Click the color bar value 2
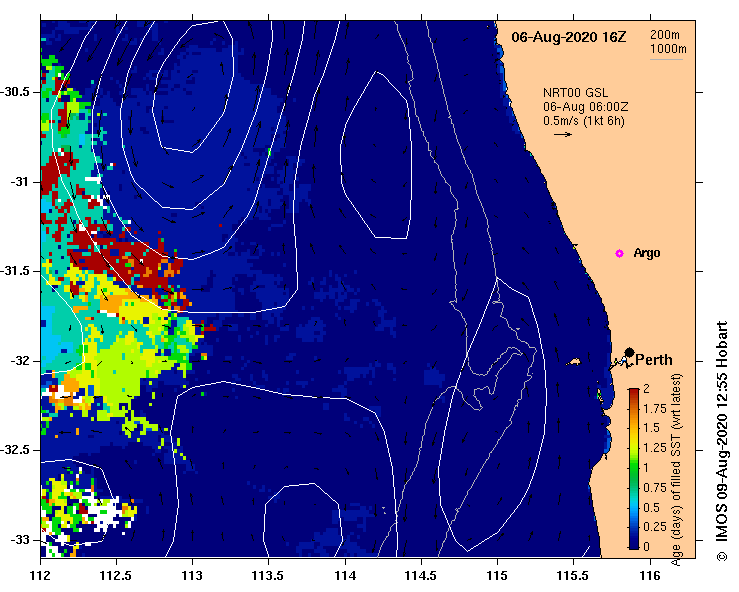Screen dimensions: 739x592 tap(646, 388)
